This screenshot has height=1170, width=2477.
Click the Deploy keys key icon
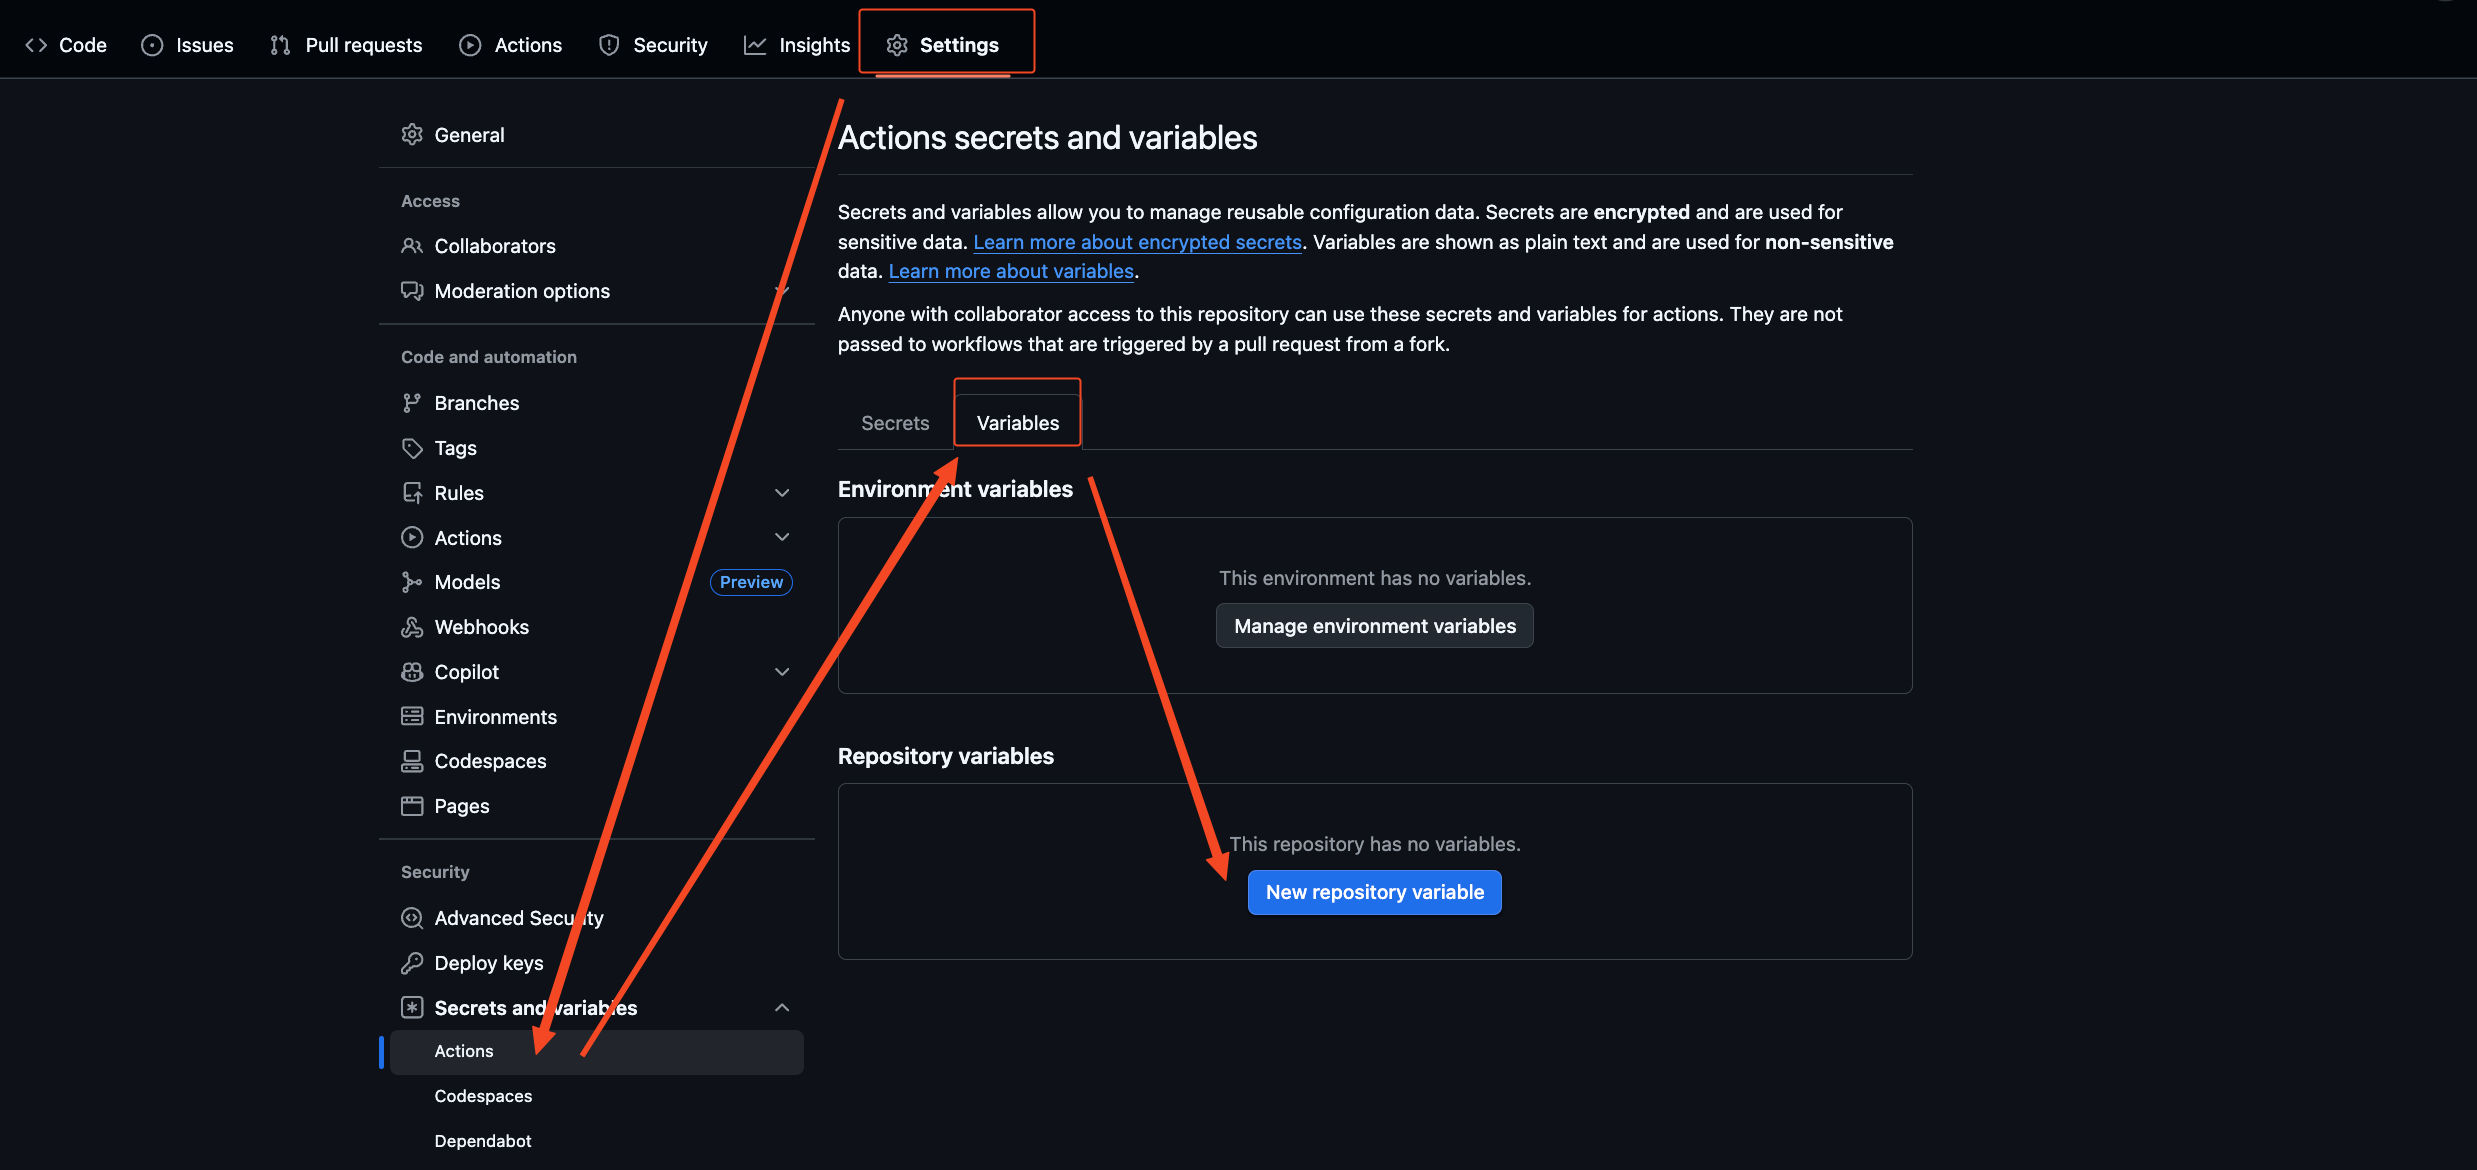pyautogui.click(x=412, y=963)
